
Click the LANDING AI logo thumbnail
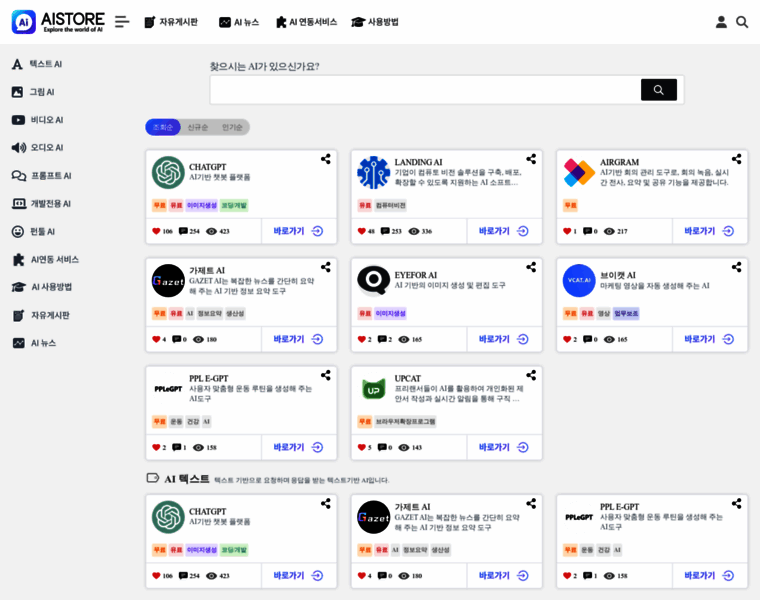click(374, 172)
